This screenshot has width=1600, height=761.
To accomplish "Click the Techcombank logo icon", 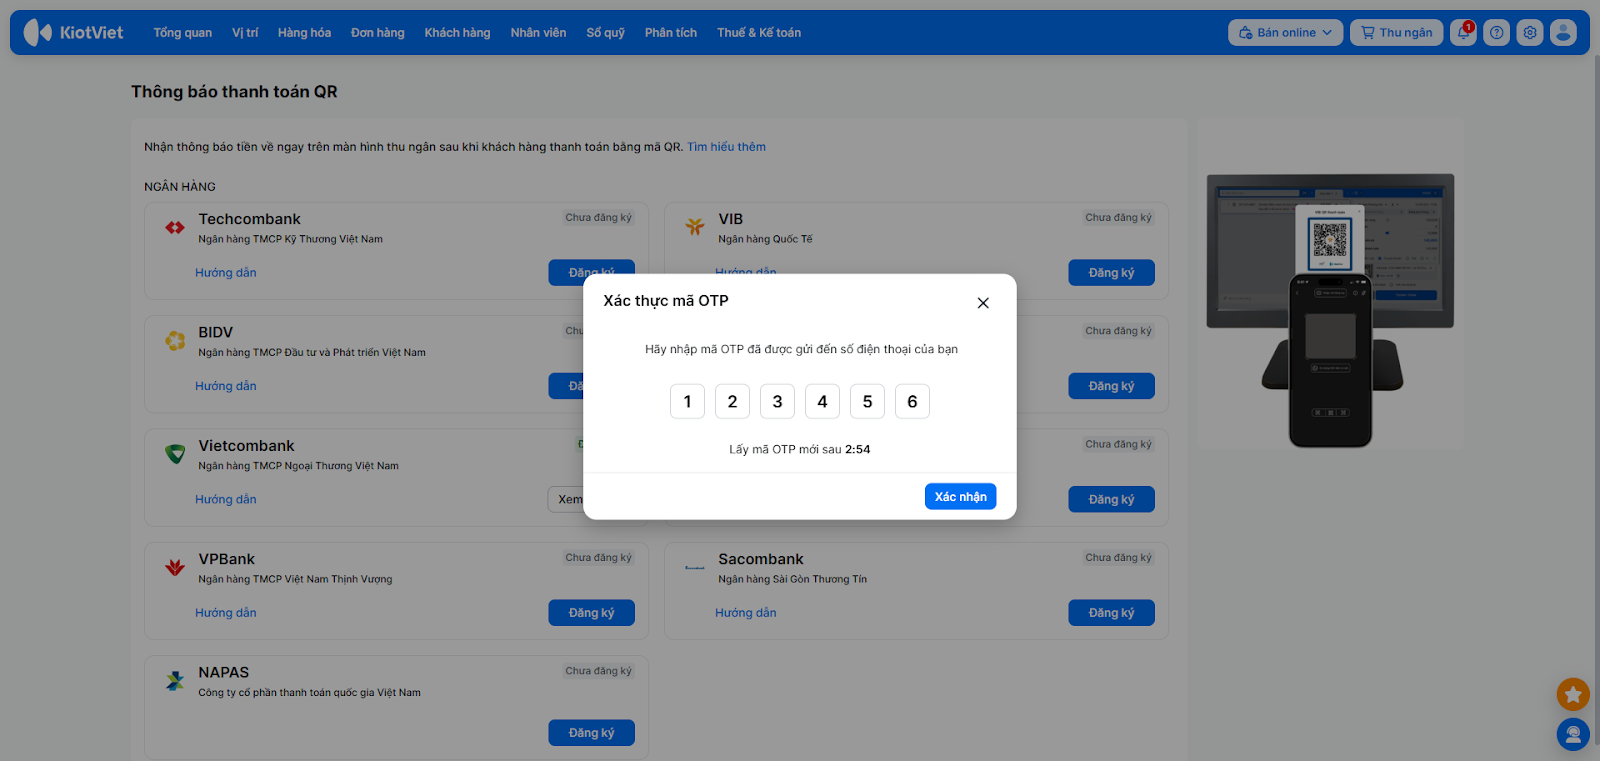I will tap(175, 228).
